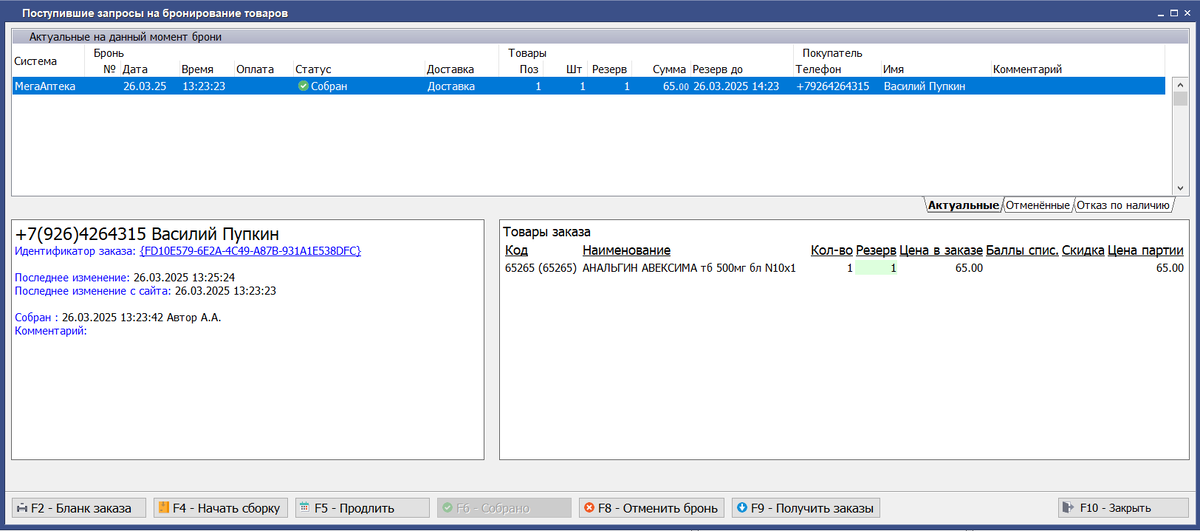The height and width of the screenshot is (531, 1200).
Task: Click F8 - Отменить бронь button
Action: pos(651,508)
